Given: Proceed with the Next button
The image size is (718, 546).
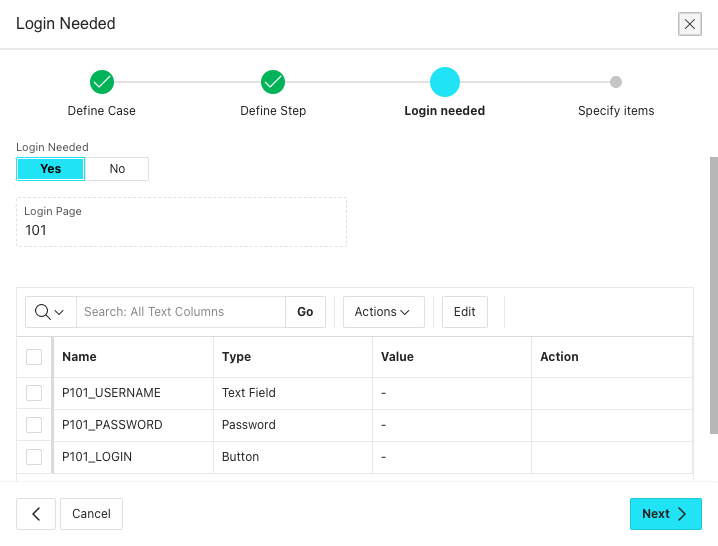Looking at the screenshot, I should pyautogui.click(x=666, y=514).
